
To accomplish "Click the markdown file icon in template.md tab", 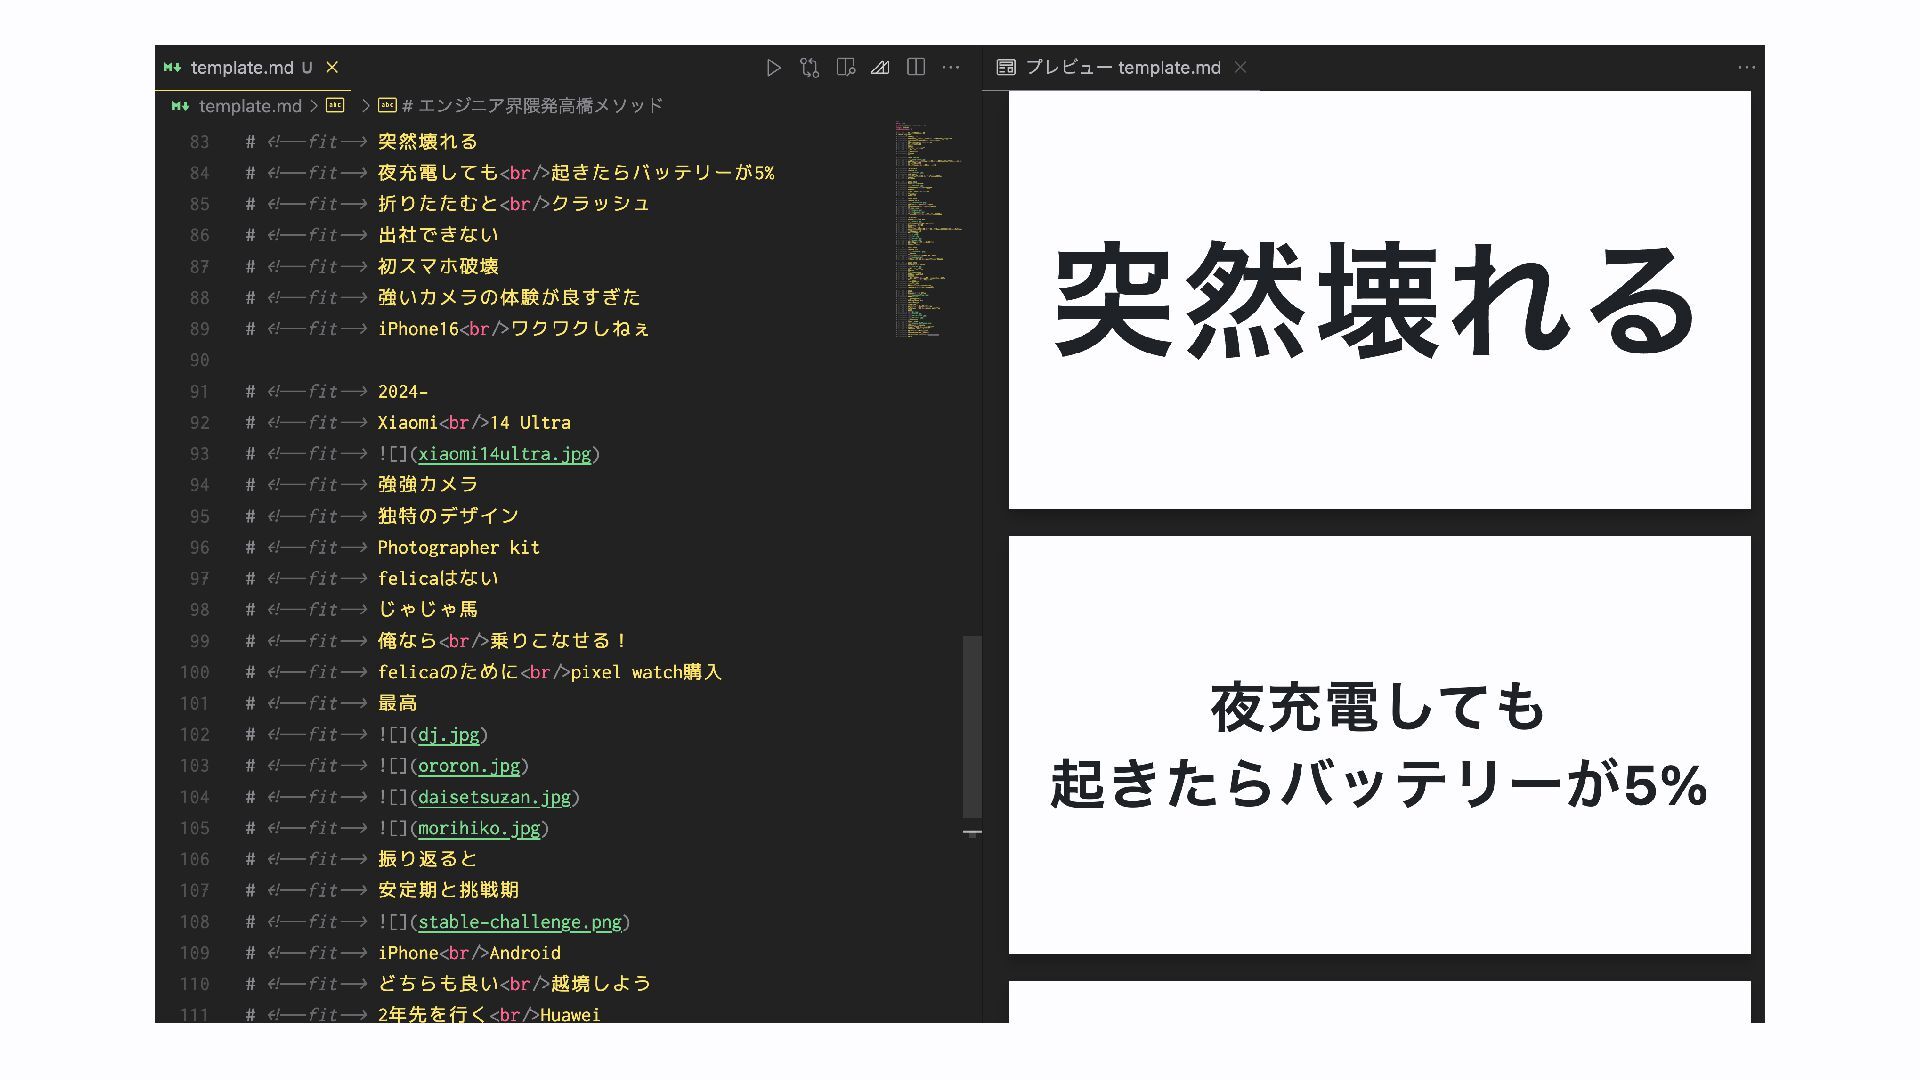I will 173,67.
